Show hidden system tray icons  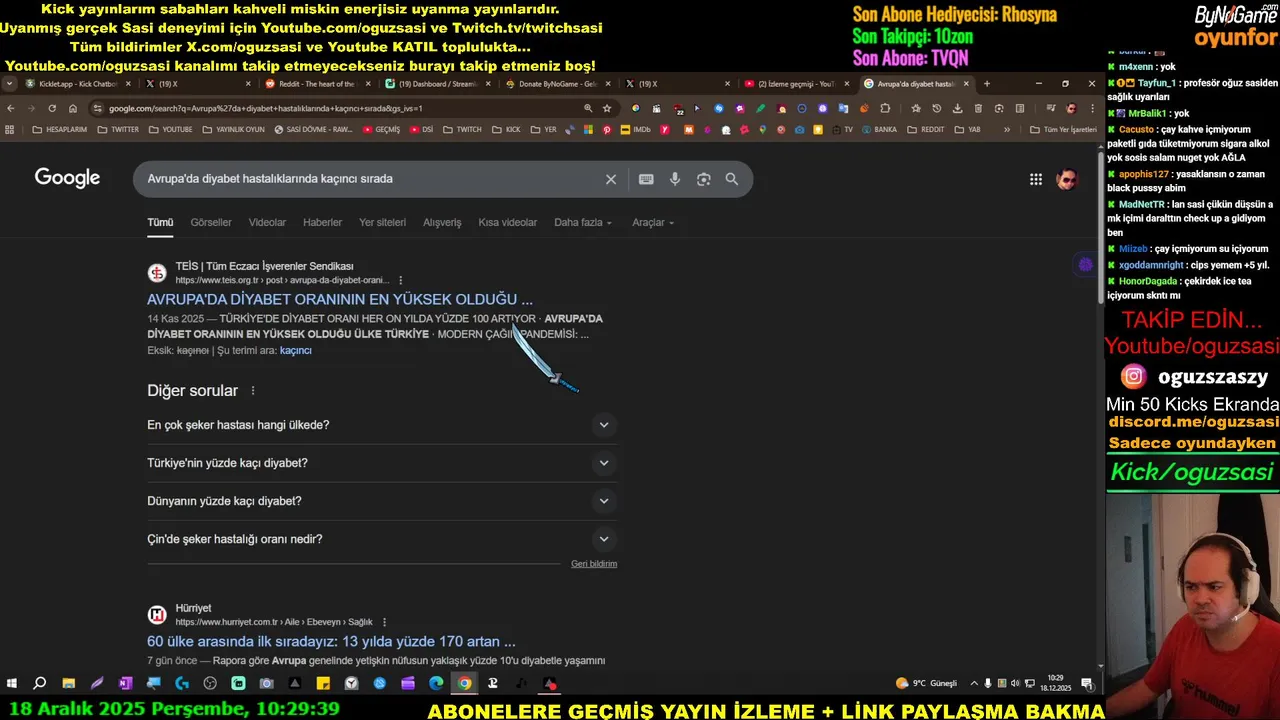(974, 683)
